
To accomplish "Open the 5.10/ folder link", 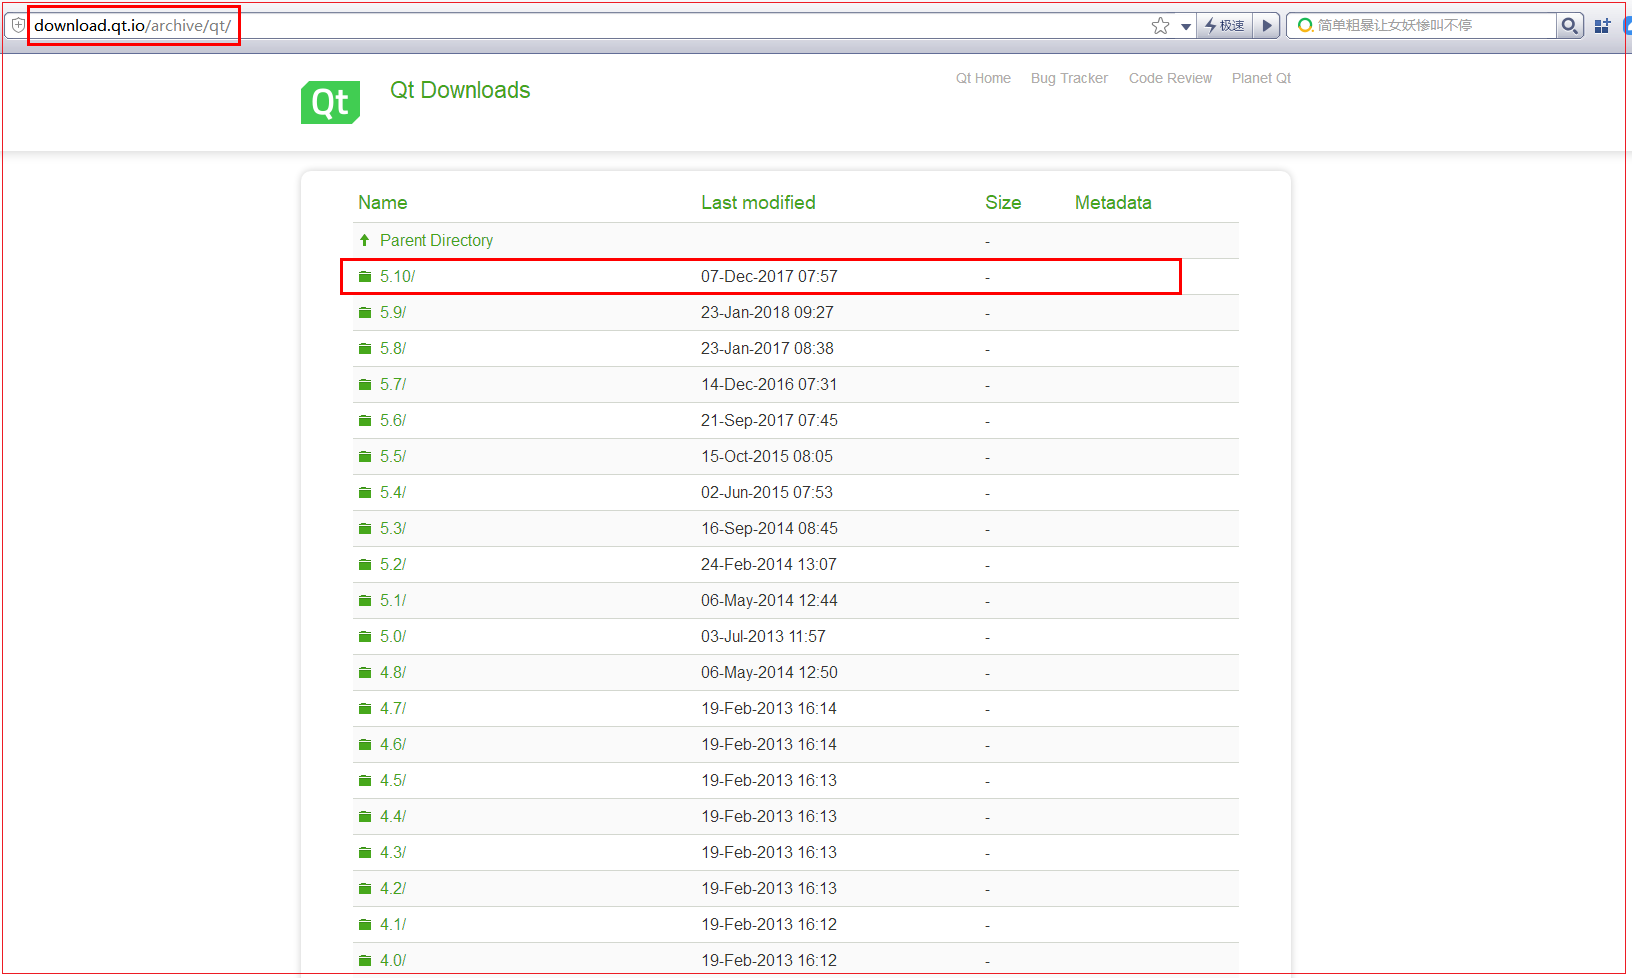I will point(397,277).
